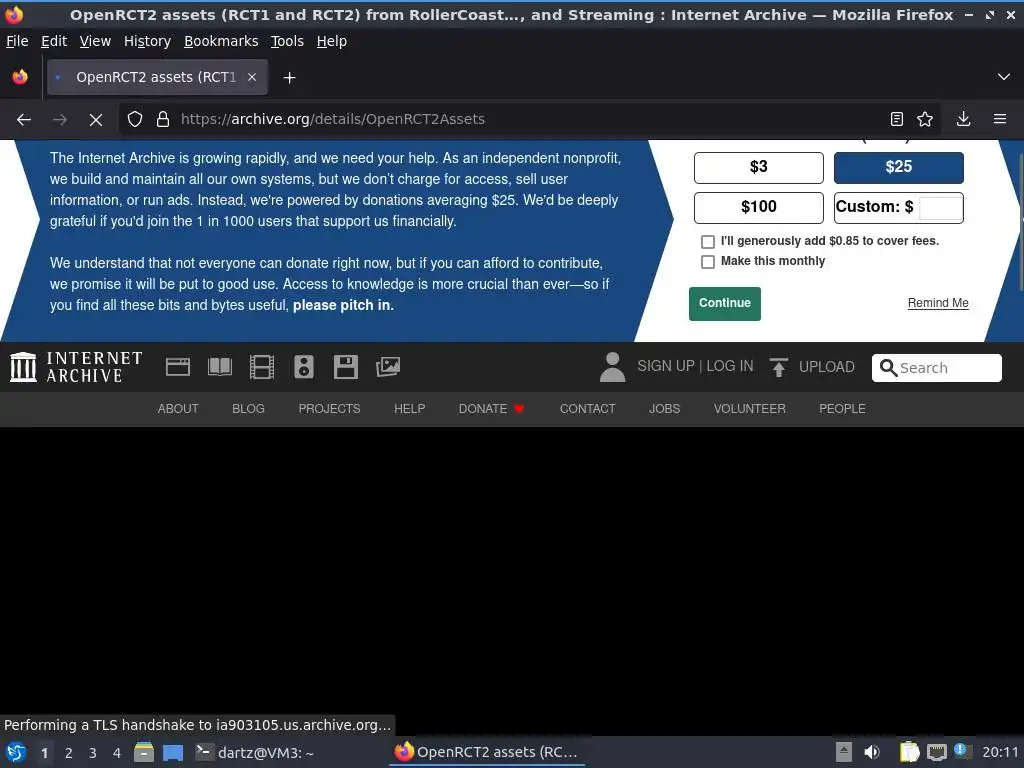Viewport: 1024px width, 768px height.
Task: Click the LOG IN link
Action: coord(729,366)
